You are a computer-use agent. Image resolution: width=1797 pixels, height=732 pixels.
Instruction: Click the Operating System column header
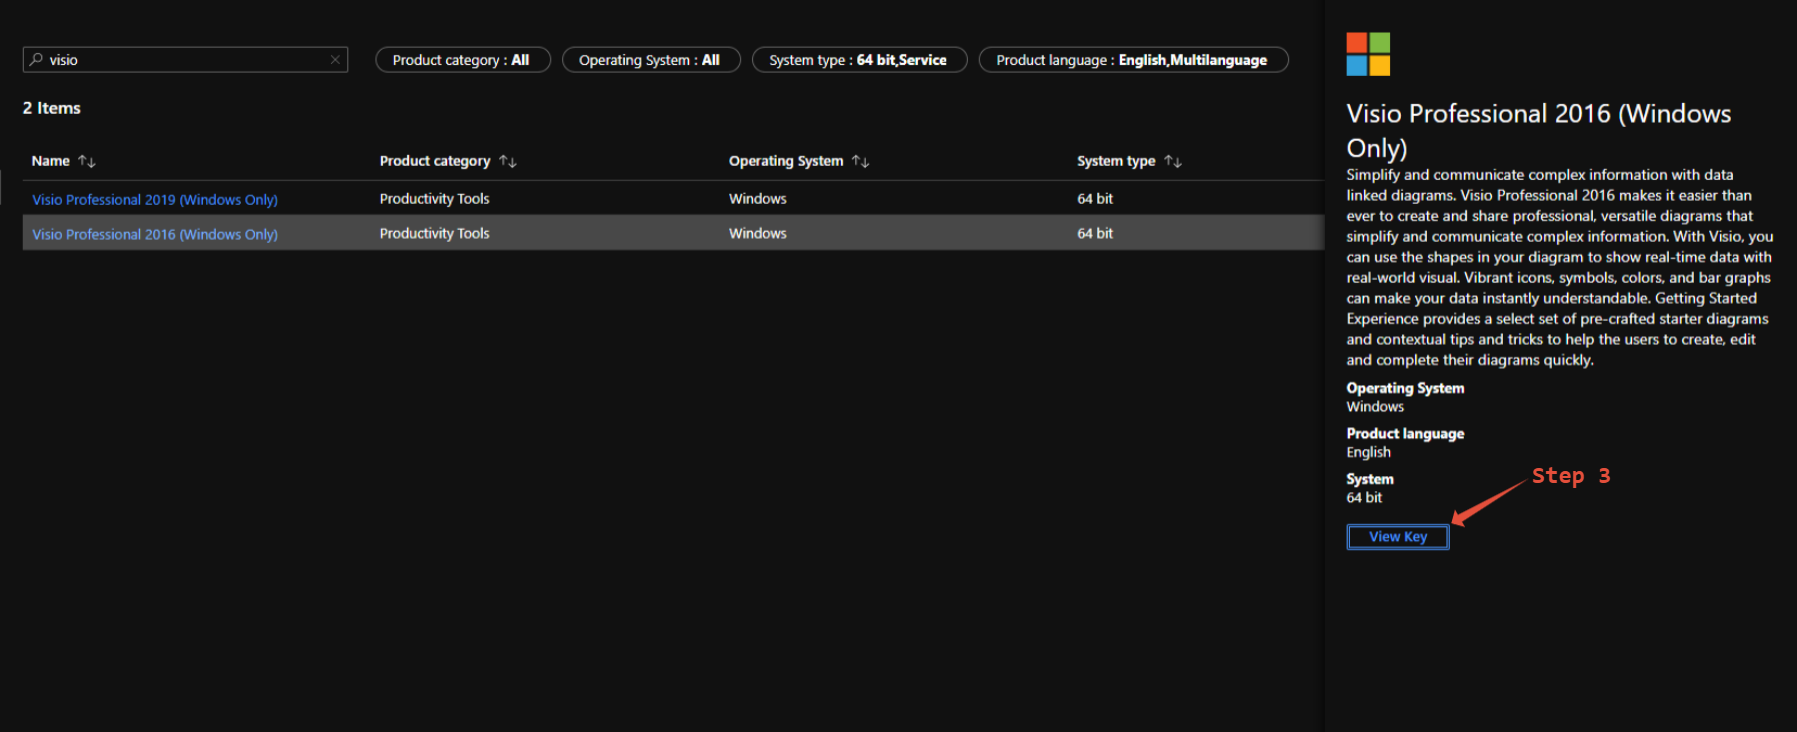click(x=786, y=161)
